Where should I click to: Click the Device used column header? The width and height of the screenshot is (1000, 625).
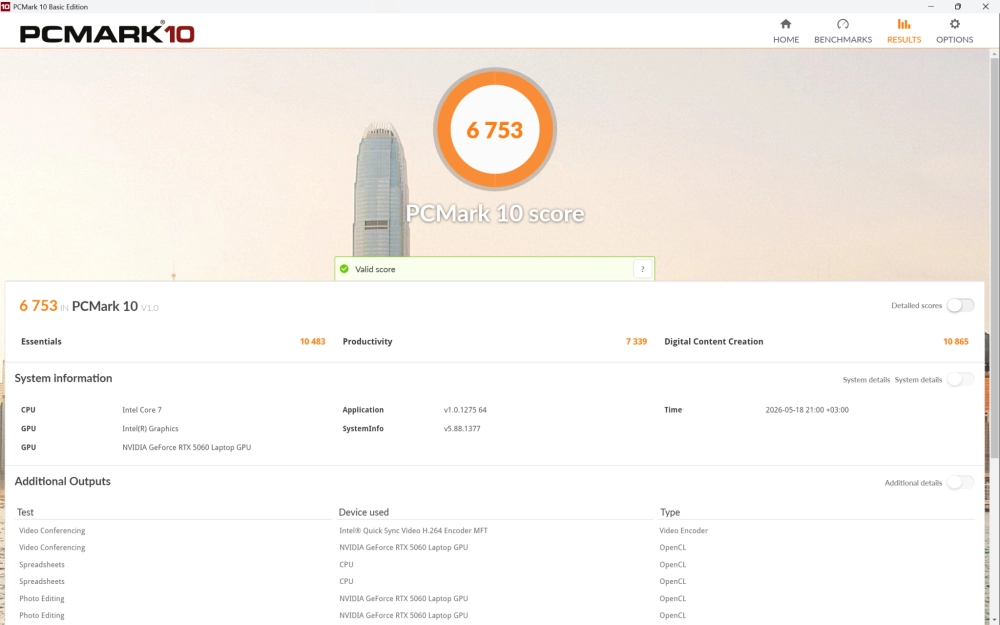364,512
